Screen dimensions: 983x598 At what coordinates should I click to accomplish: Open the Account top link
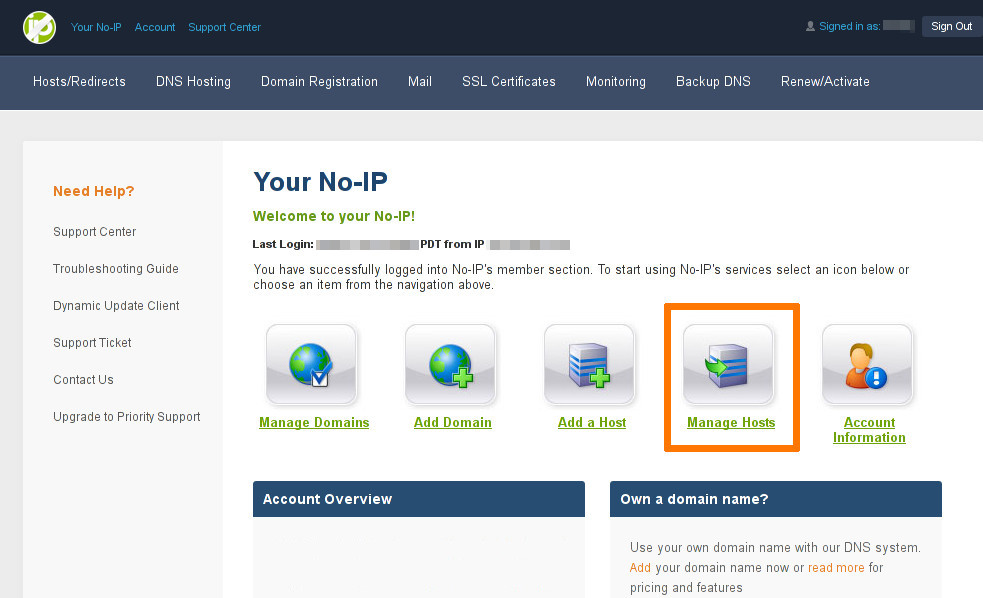pyautogui.click(x=155, y=27)
